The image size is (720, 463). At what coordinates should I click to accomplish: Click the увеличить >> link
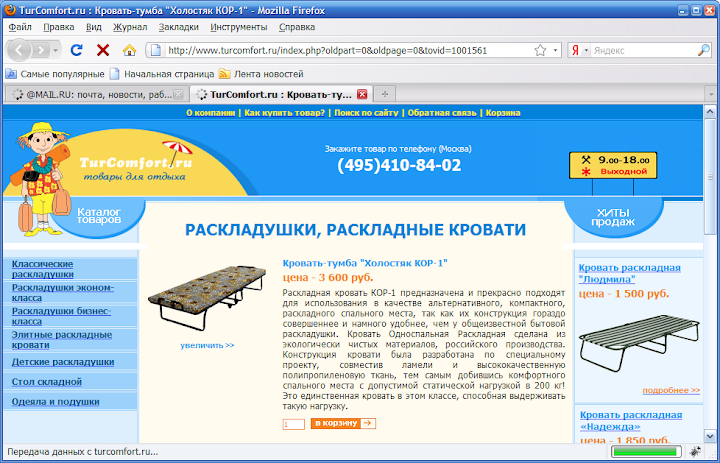207,345
